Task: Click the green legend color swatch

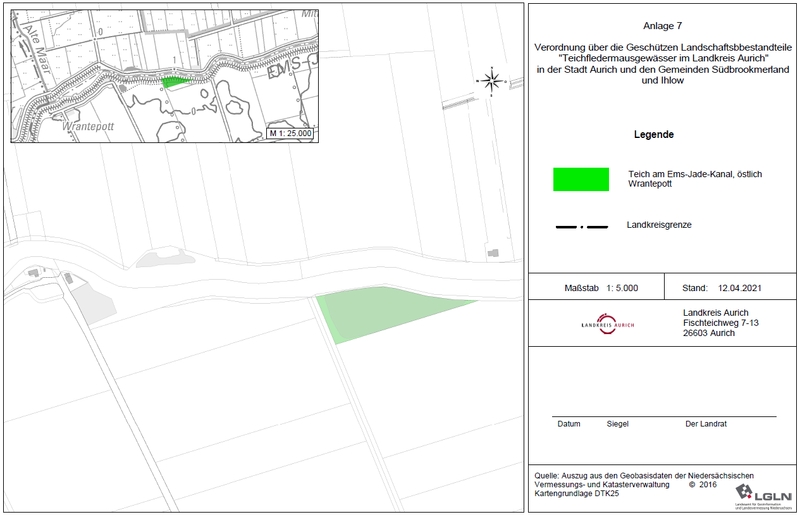Action: click(581, 179)
